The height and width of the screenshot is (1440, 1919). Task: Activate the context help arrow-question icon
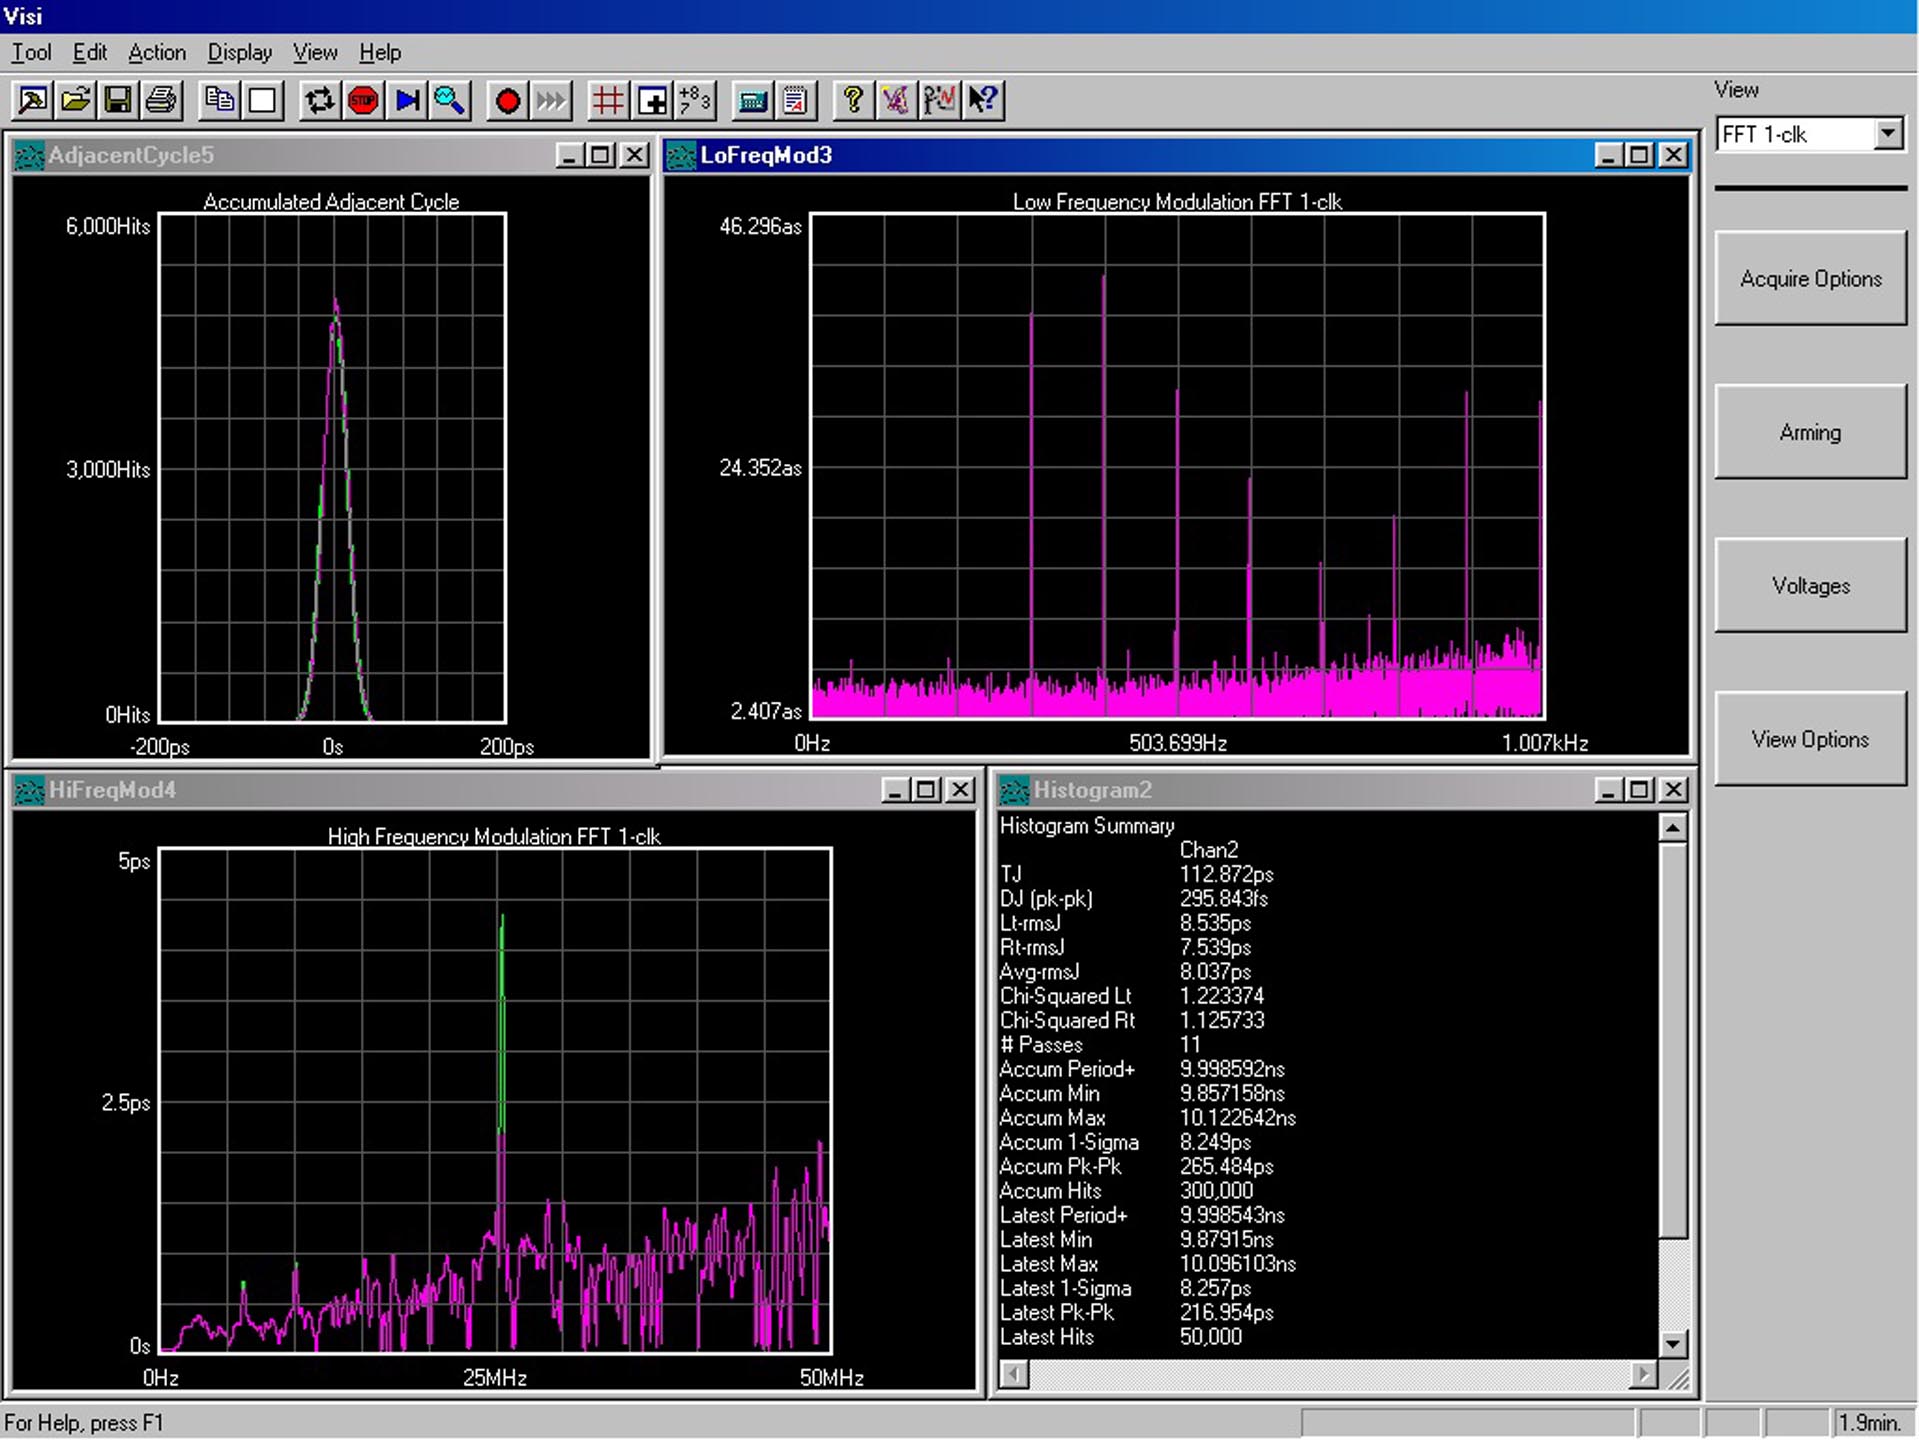[x=984, y=100]
